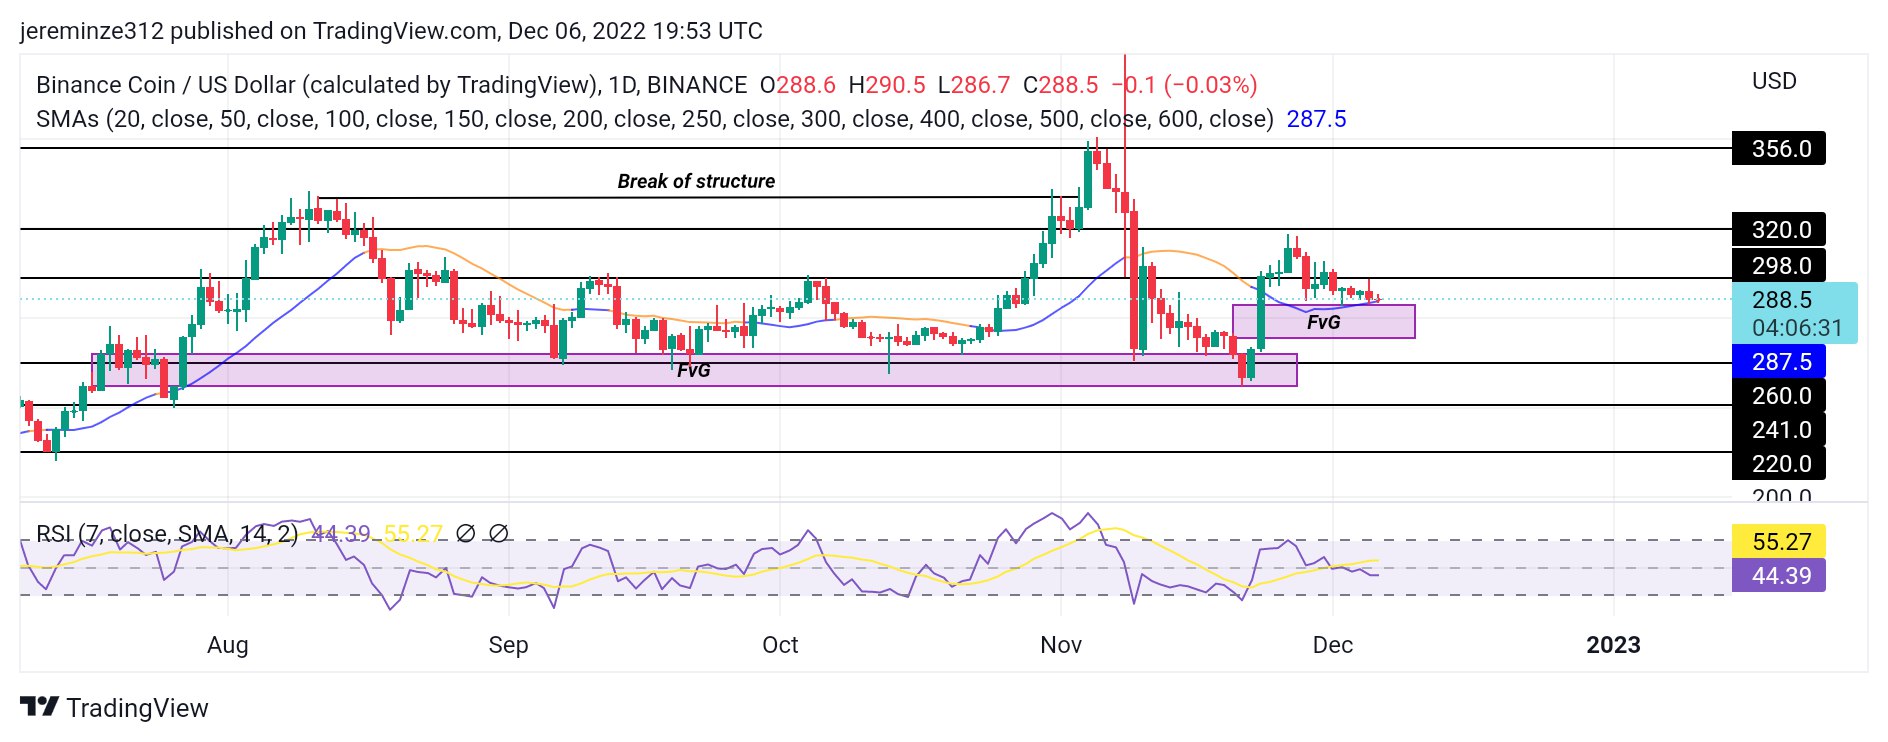Click the Oct label on time axis
1888x742 pixels.
[780, 645]
